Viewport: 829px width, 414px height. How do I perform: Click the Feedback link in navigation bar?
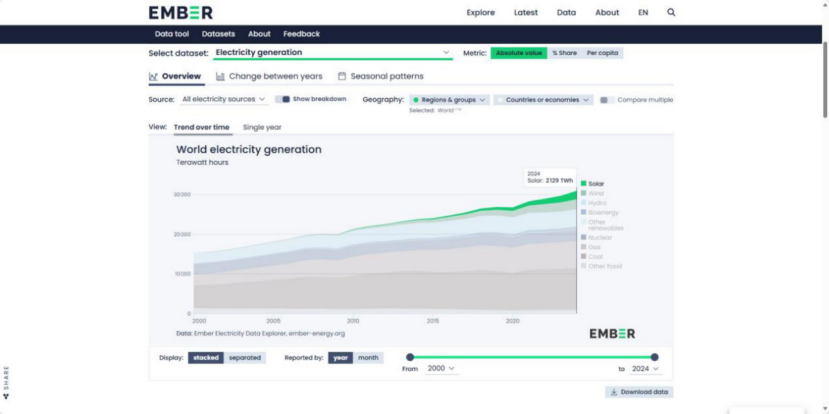(301, 34)
